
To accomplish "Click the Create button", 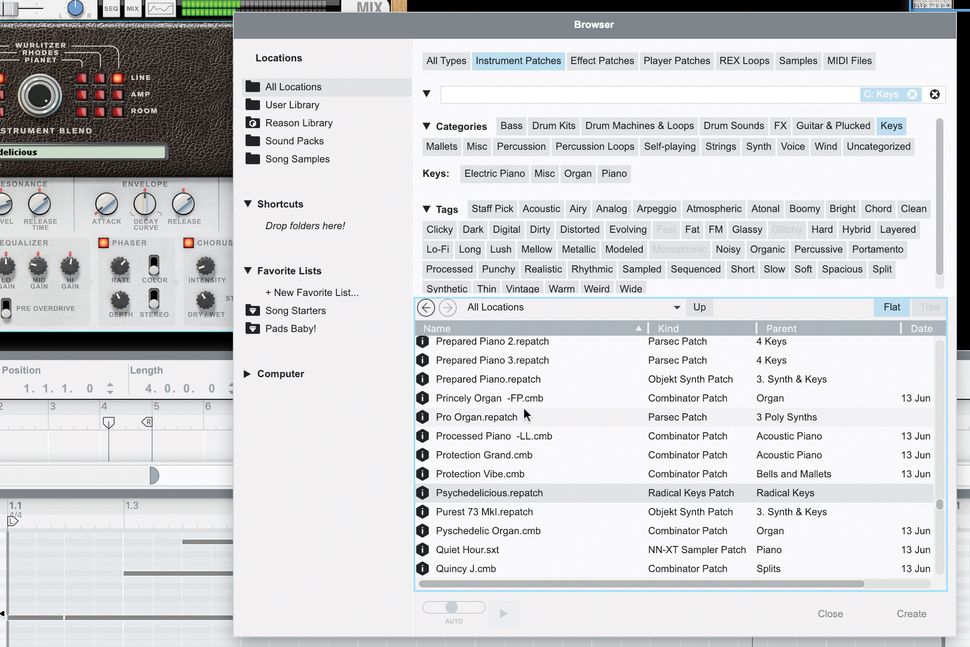I will [911, 613].
